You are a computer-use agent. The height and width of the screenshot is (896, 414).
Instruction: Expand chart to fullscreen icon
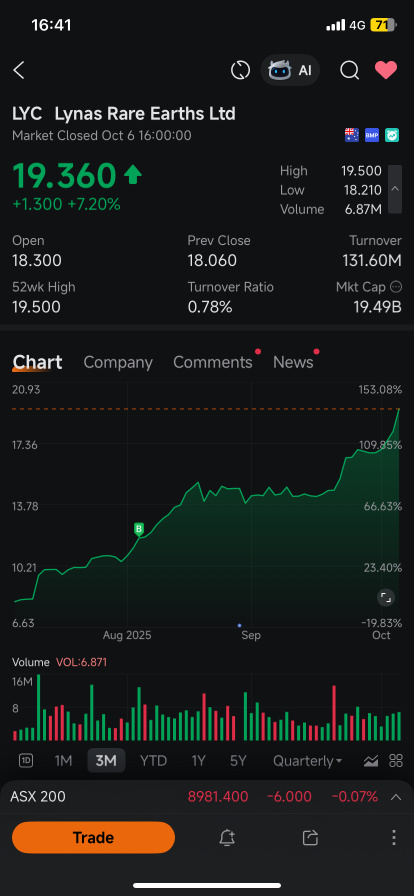pyautogui.click(x=386, y=598)
